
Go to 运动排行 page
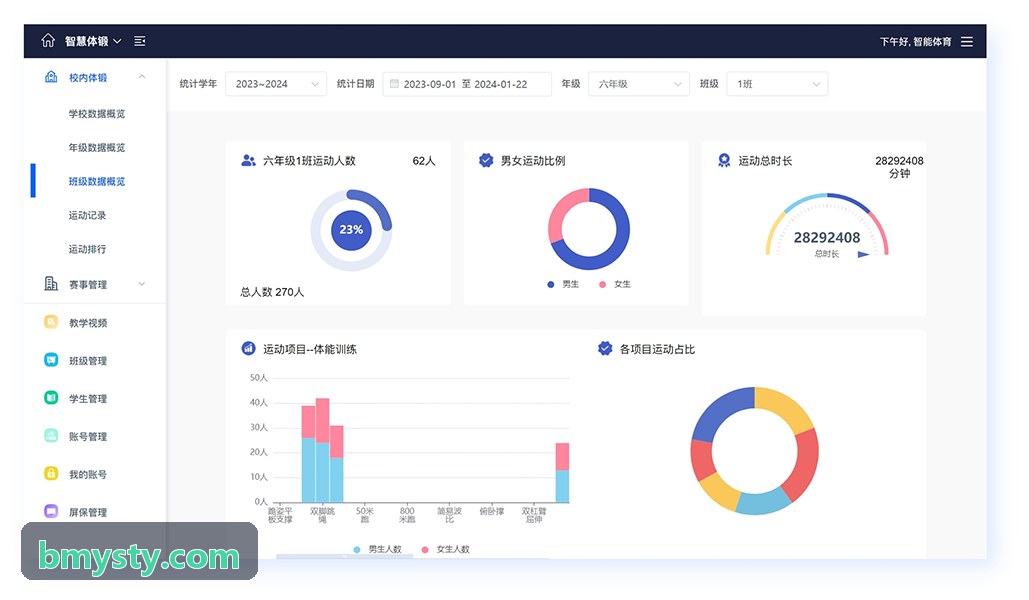tap(87, 249)
